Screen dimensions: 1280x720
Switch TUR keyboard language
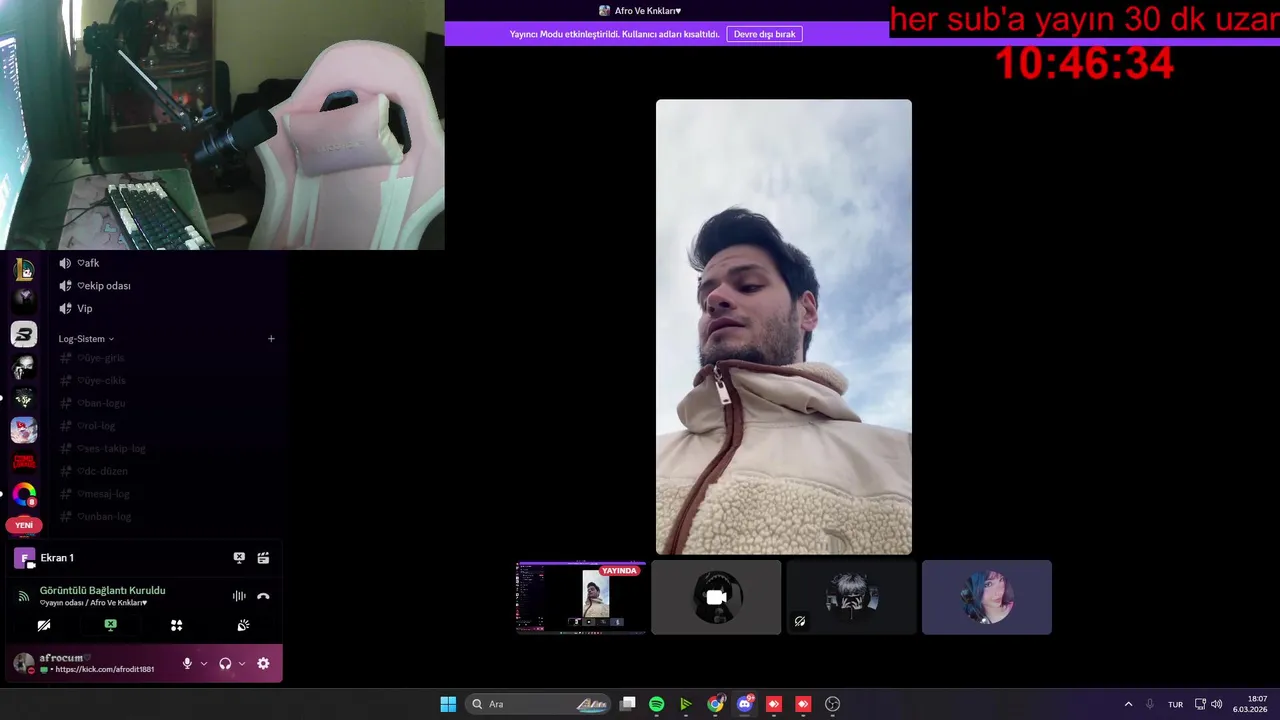click(x=1176, y=704)
